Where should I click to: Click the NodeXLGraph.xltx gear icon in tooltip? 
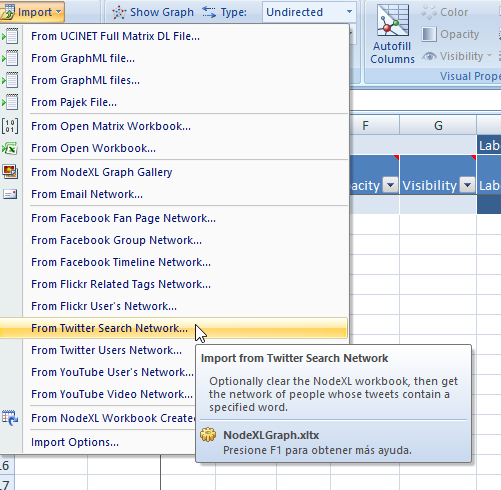coord(208,435)
